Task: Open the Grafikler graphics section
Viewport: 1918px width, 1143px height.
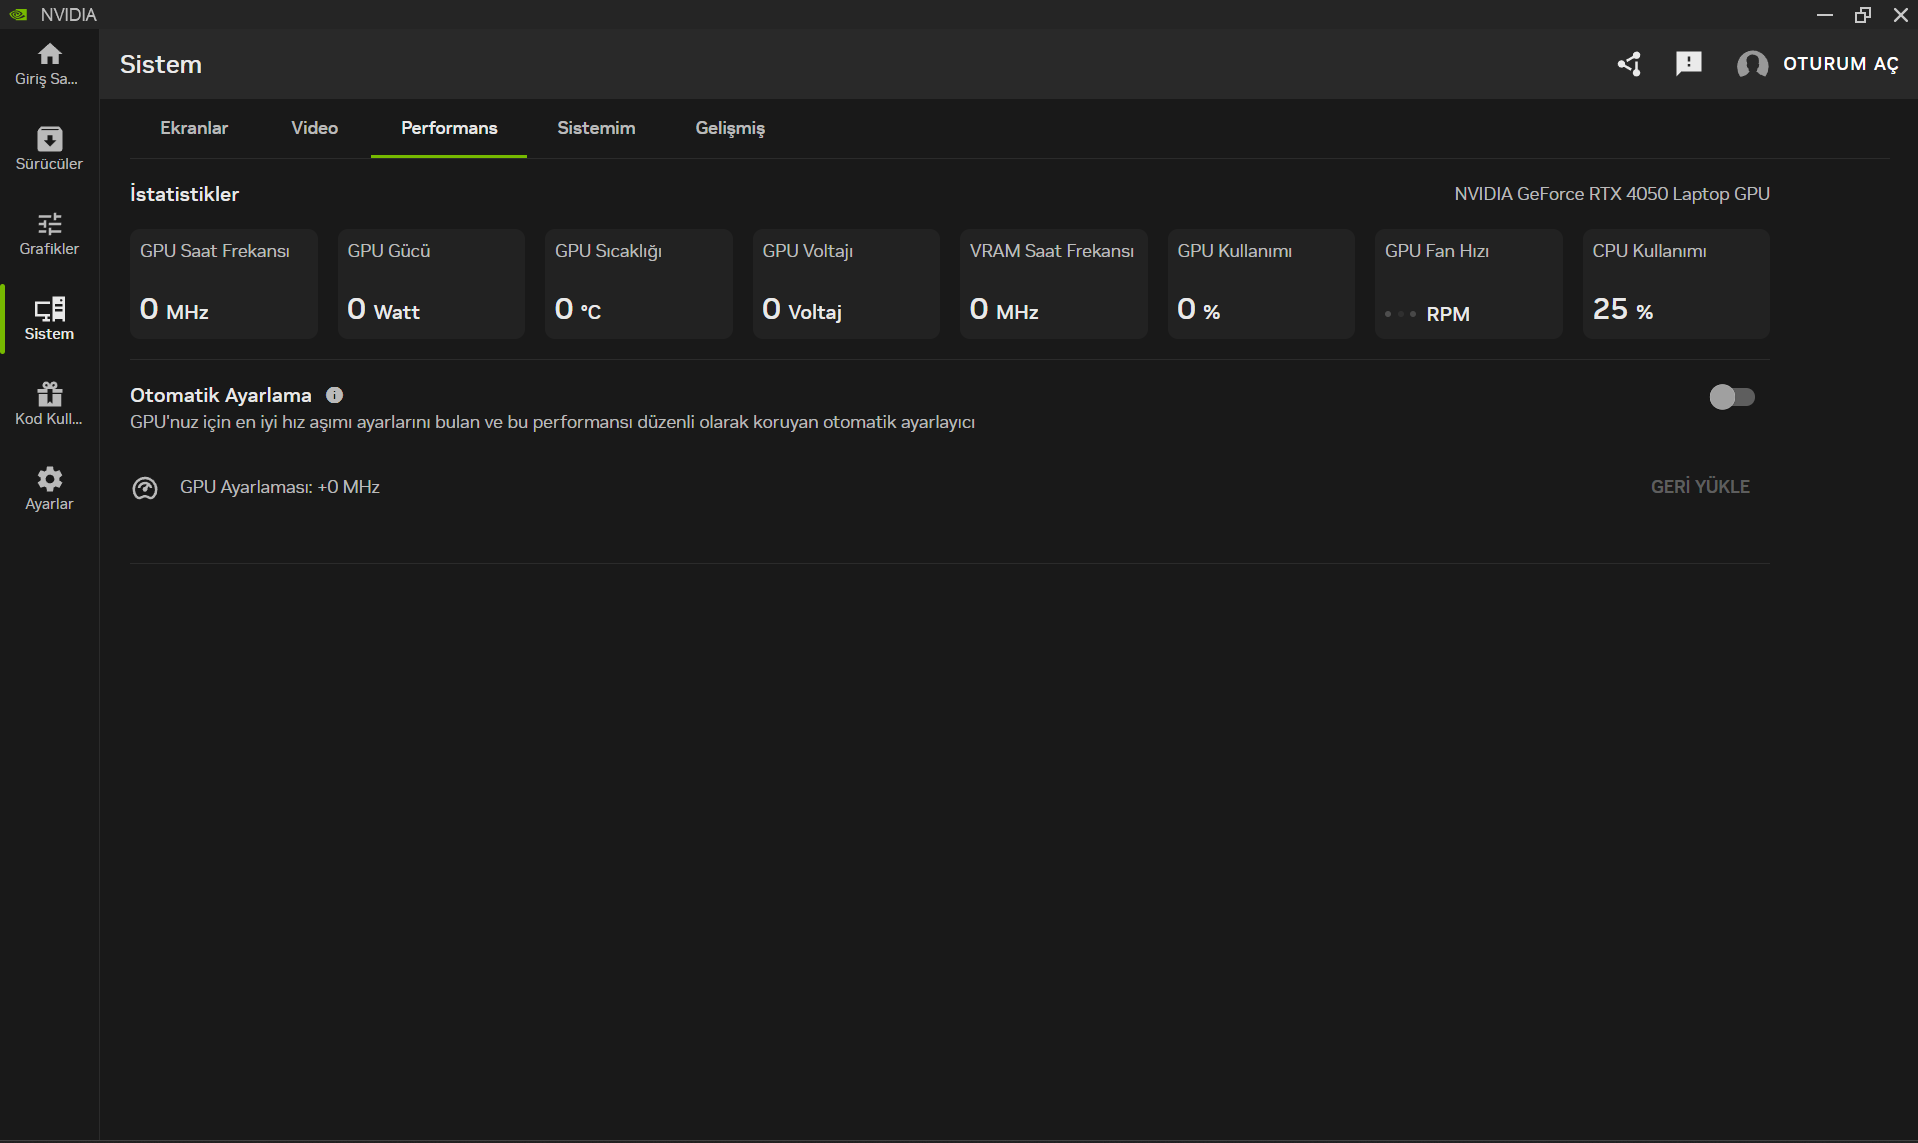Action: [x=49, y=234]
